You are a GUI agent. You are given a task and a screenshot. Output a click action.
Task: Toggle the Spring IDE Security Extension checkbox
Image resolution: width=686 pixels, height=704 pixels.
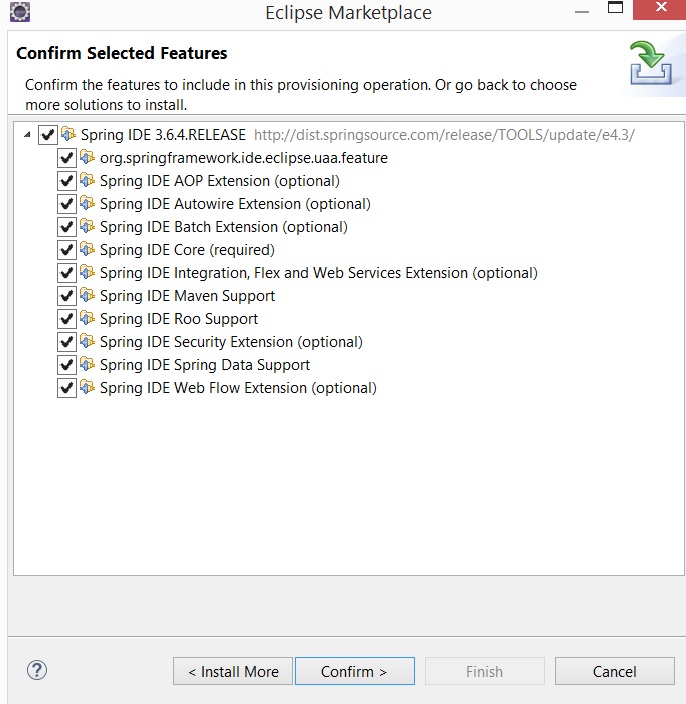click(x=66, y=342)
